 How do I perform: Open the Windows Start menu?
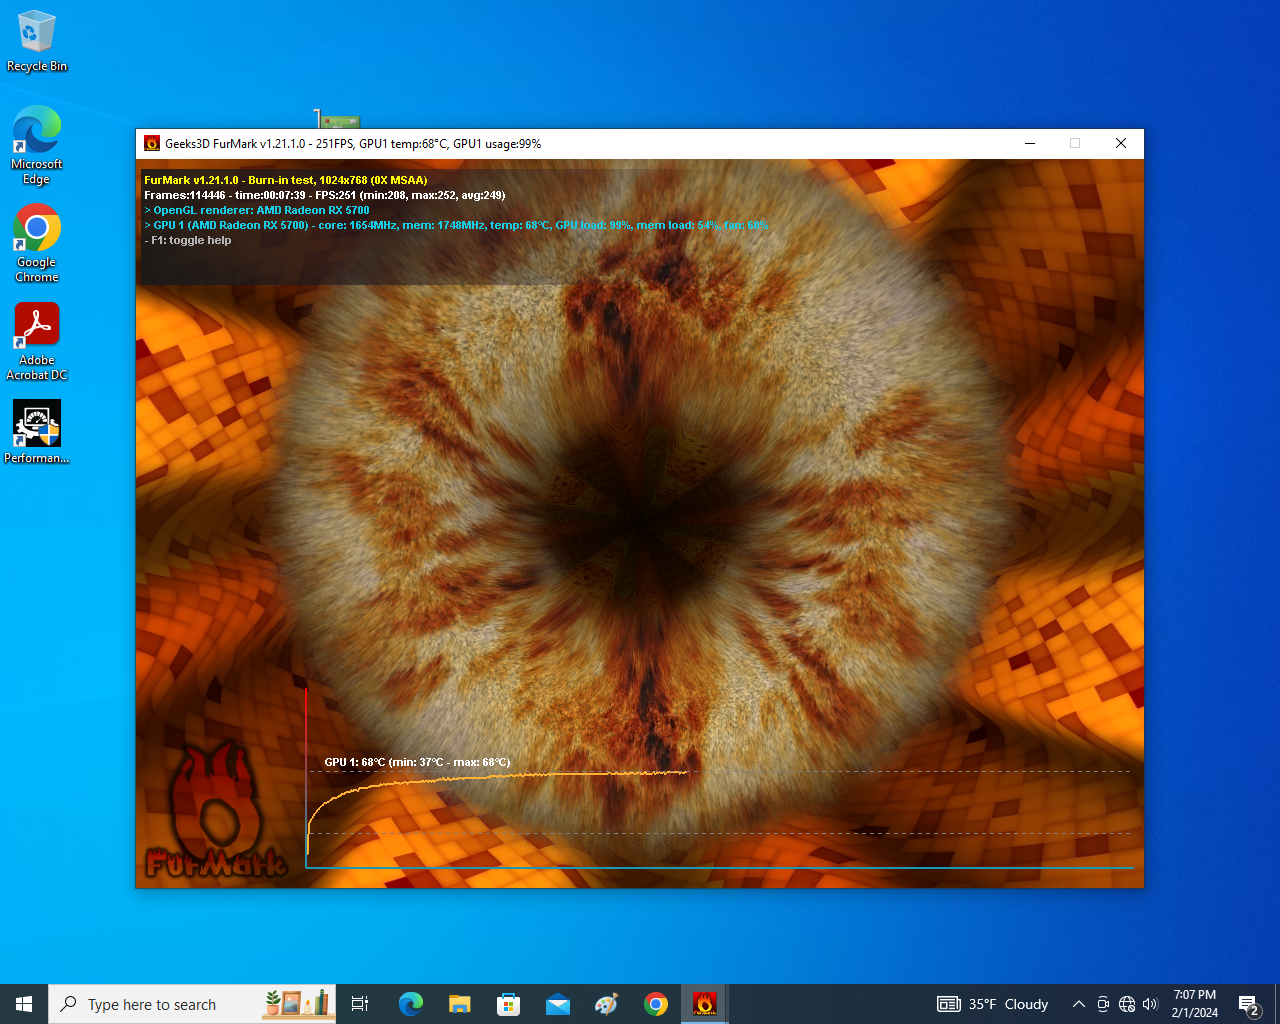(x=24, y=1004)
